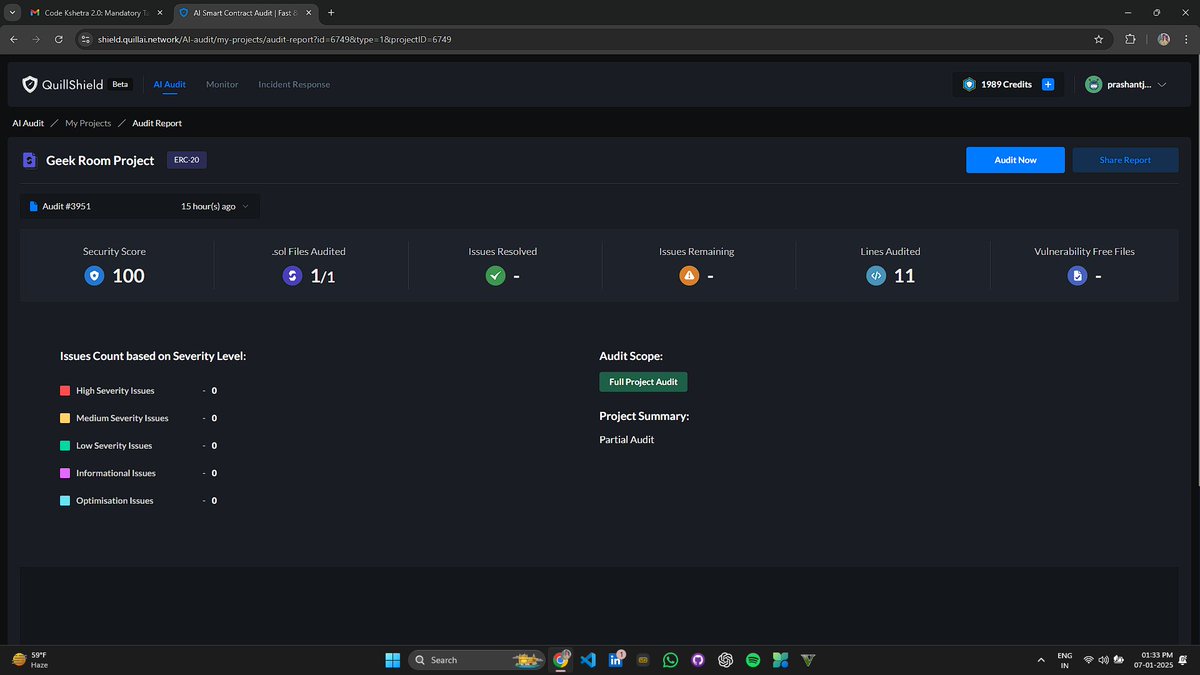
Task: Open the Chrome profile avatar
Action: coord(1163,39)
